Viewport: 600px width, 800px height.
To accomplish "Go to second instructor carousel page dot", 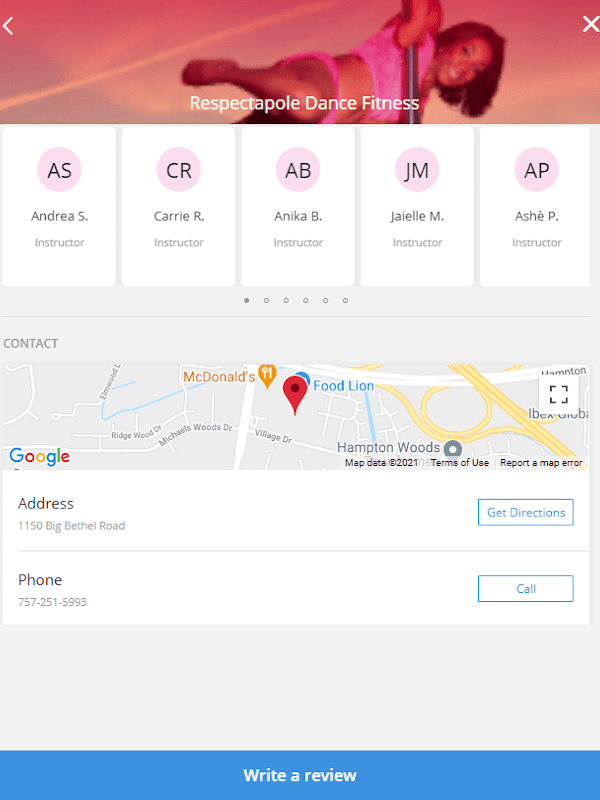I will [x=266, y=301].
